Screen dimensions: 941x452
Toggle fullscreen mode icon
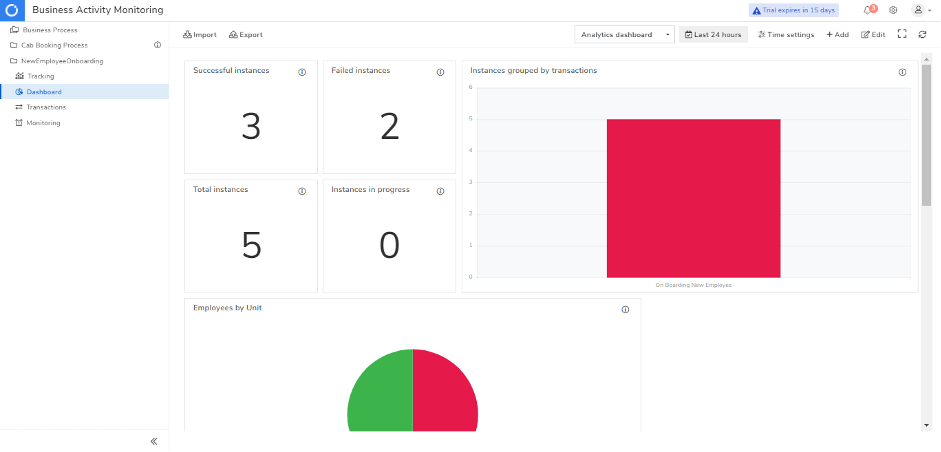coord(901,34)
